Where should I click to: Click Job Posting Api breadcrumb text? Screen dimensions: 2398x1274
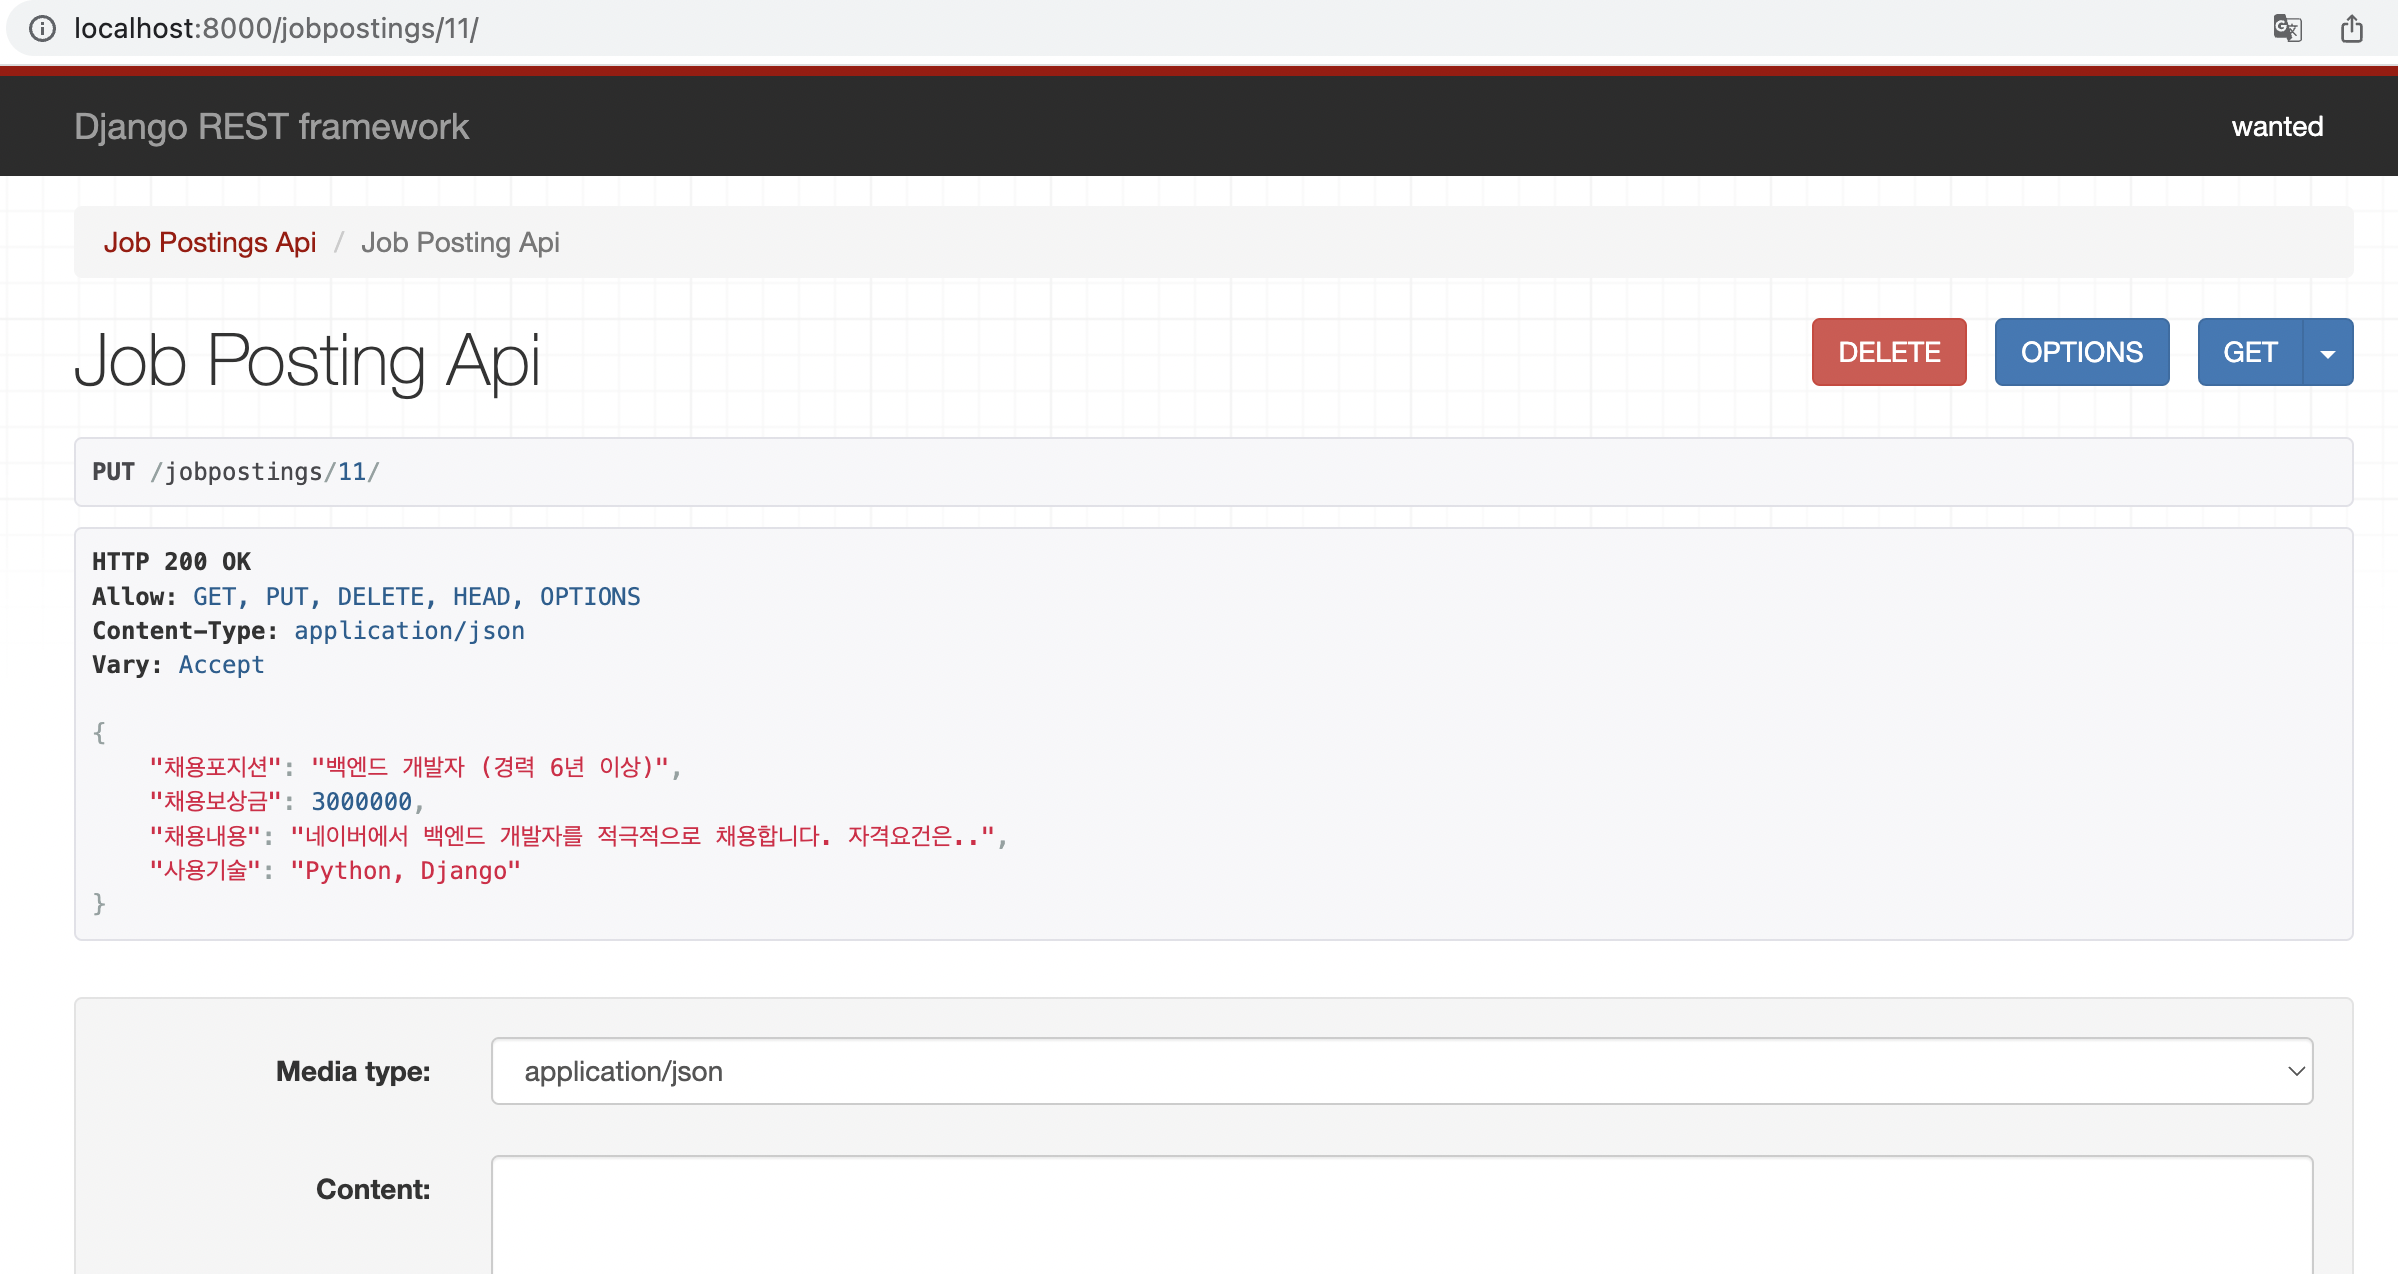tap(460, 242)
